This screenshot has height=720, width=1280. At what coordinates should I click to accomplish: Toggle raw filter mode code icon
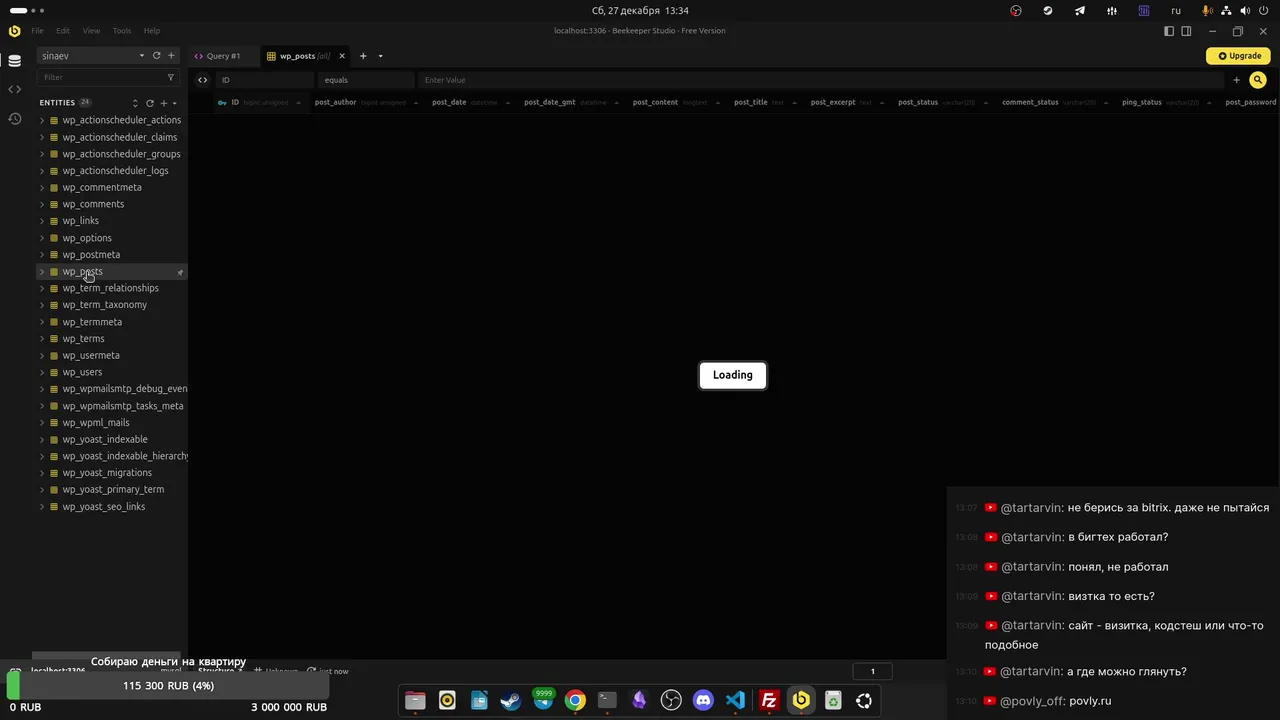203,80
